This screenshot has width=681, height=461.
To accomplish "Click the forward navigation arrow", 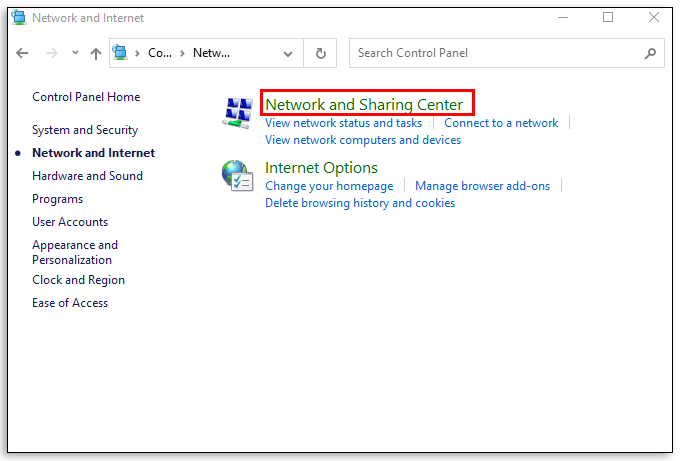I will pyautogui.click(x=52, y=53).
